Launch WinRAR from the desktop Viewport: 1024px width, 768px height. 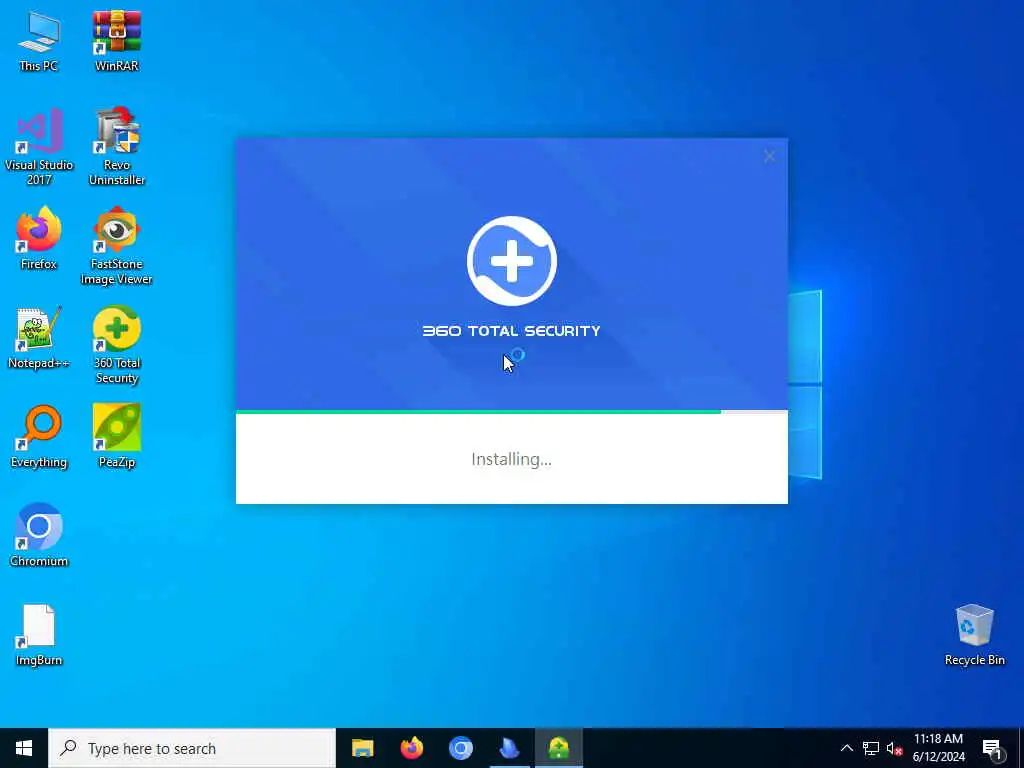(x=117, y=40)
